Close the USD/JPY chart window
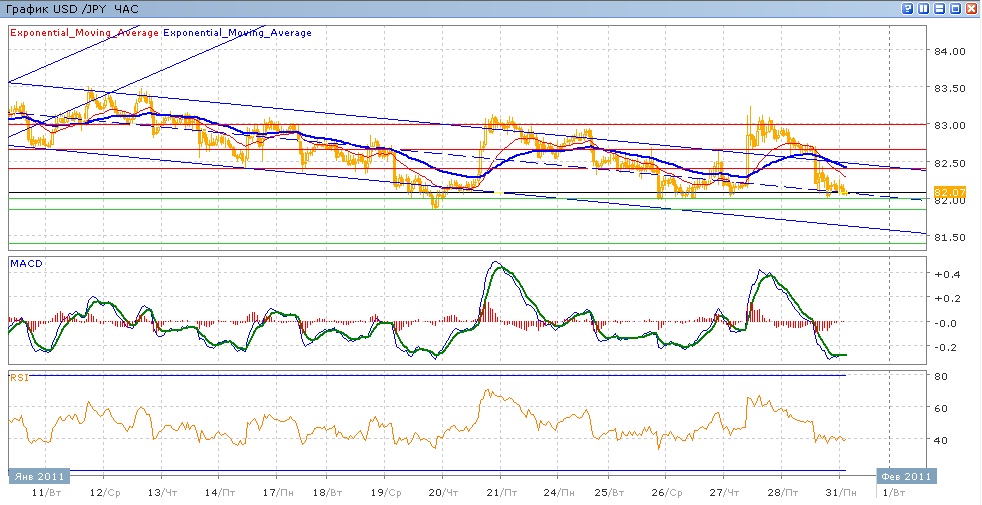The width and height of the screenshot is (982, 505). tap(971, 9)
